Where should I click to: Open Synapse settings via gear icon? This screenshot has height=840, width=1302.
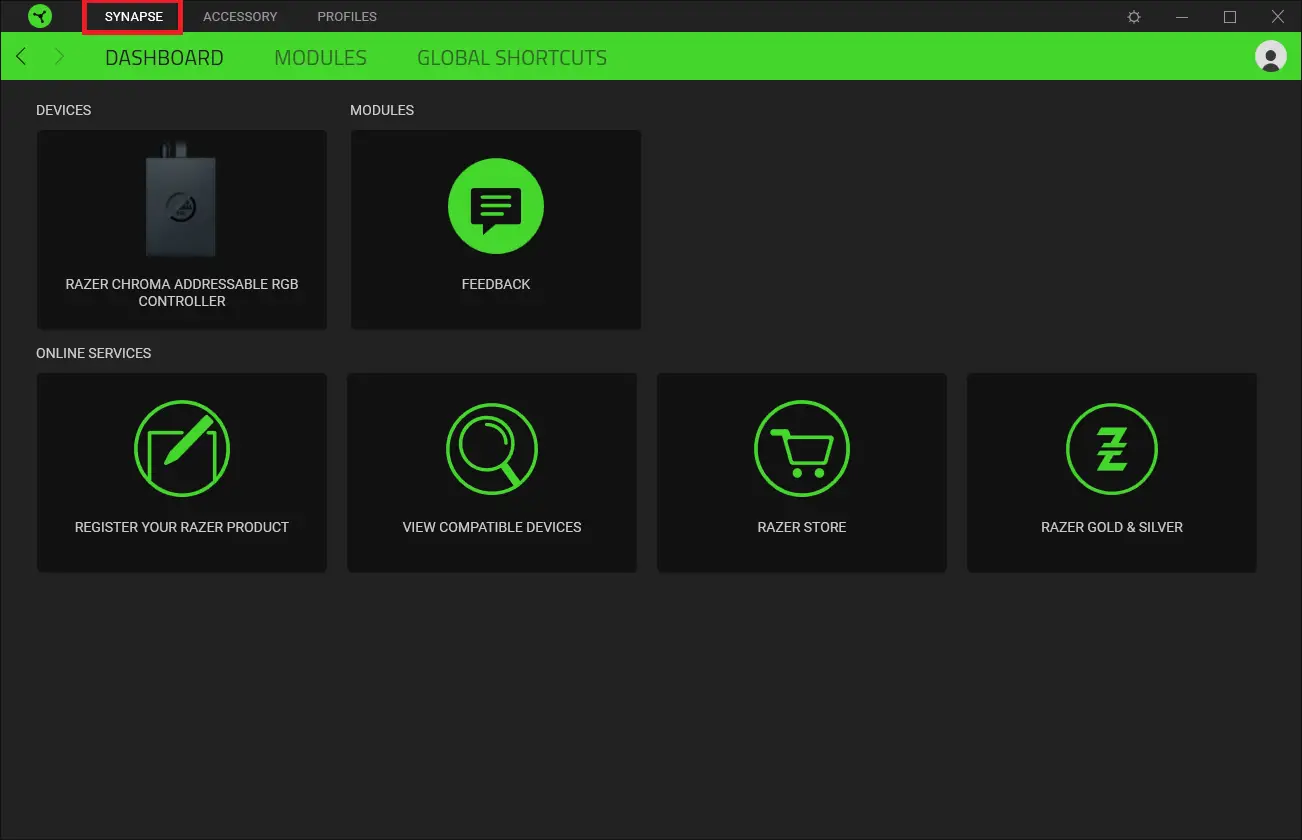[1133, 16]
